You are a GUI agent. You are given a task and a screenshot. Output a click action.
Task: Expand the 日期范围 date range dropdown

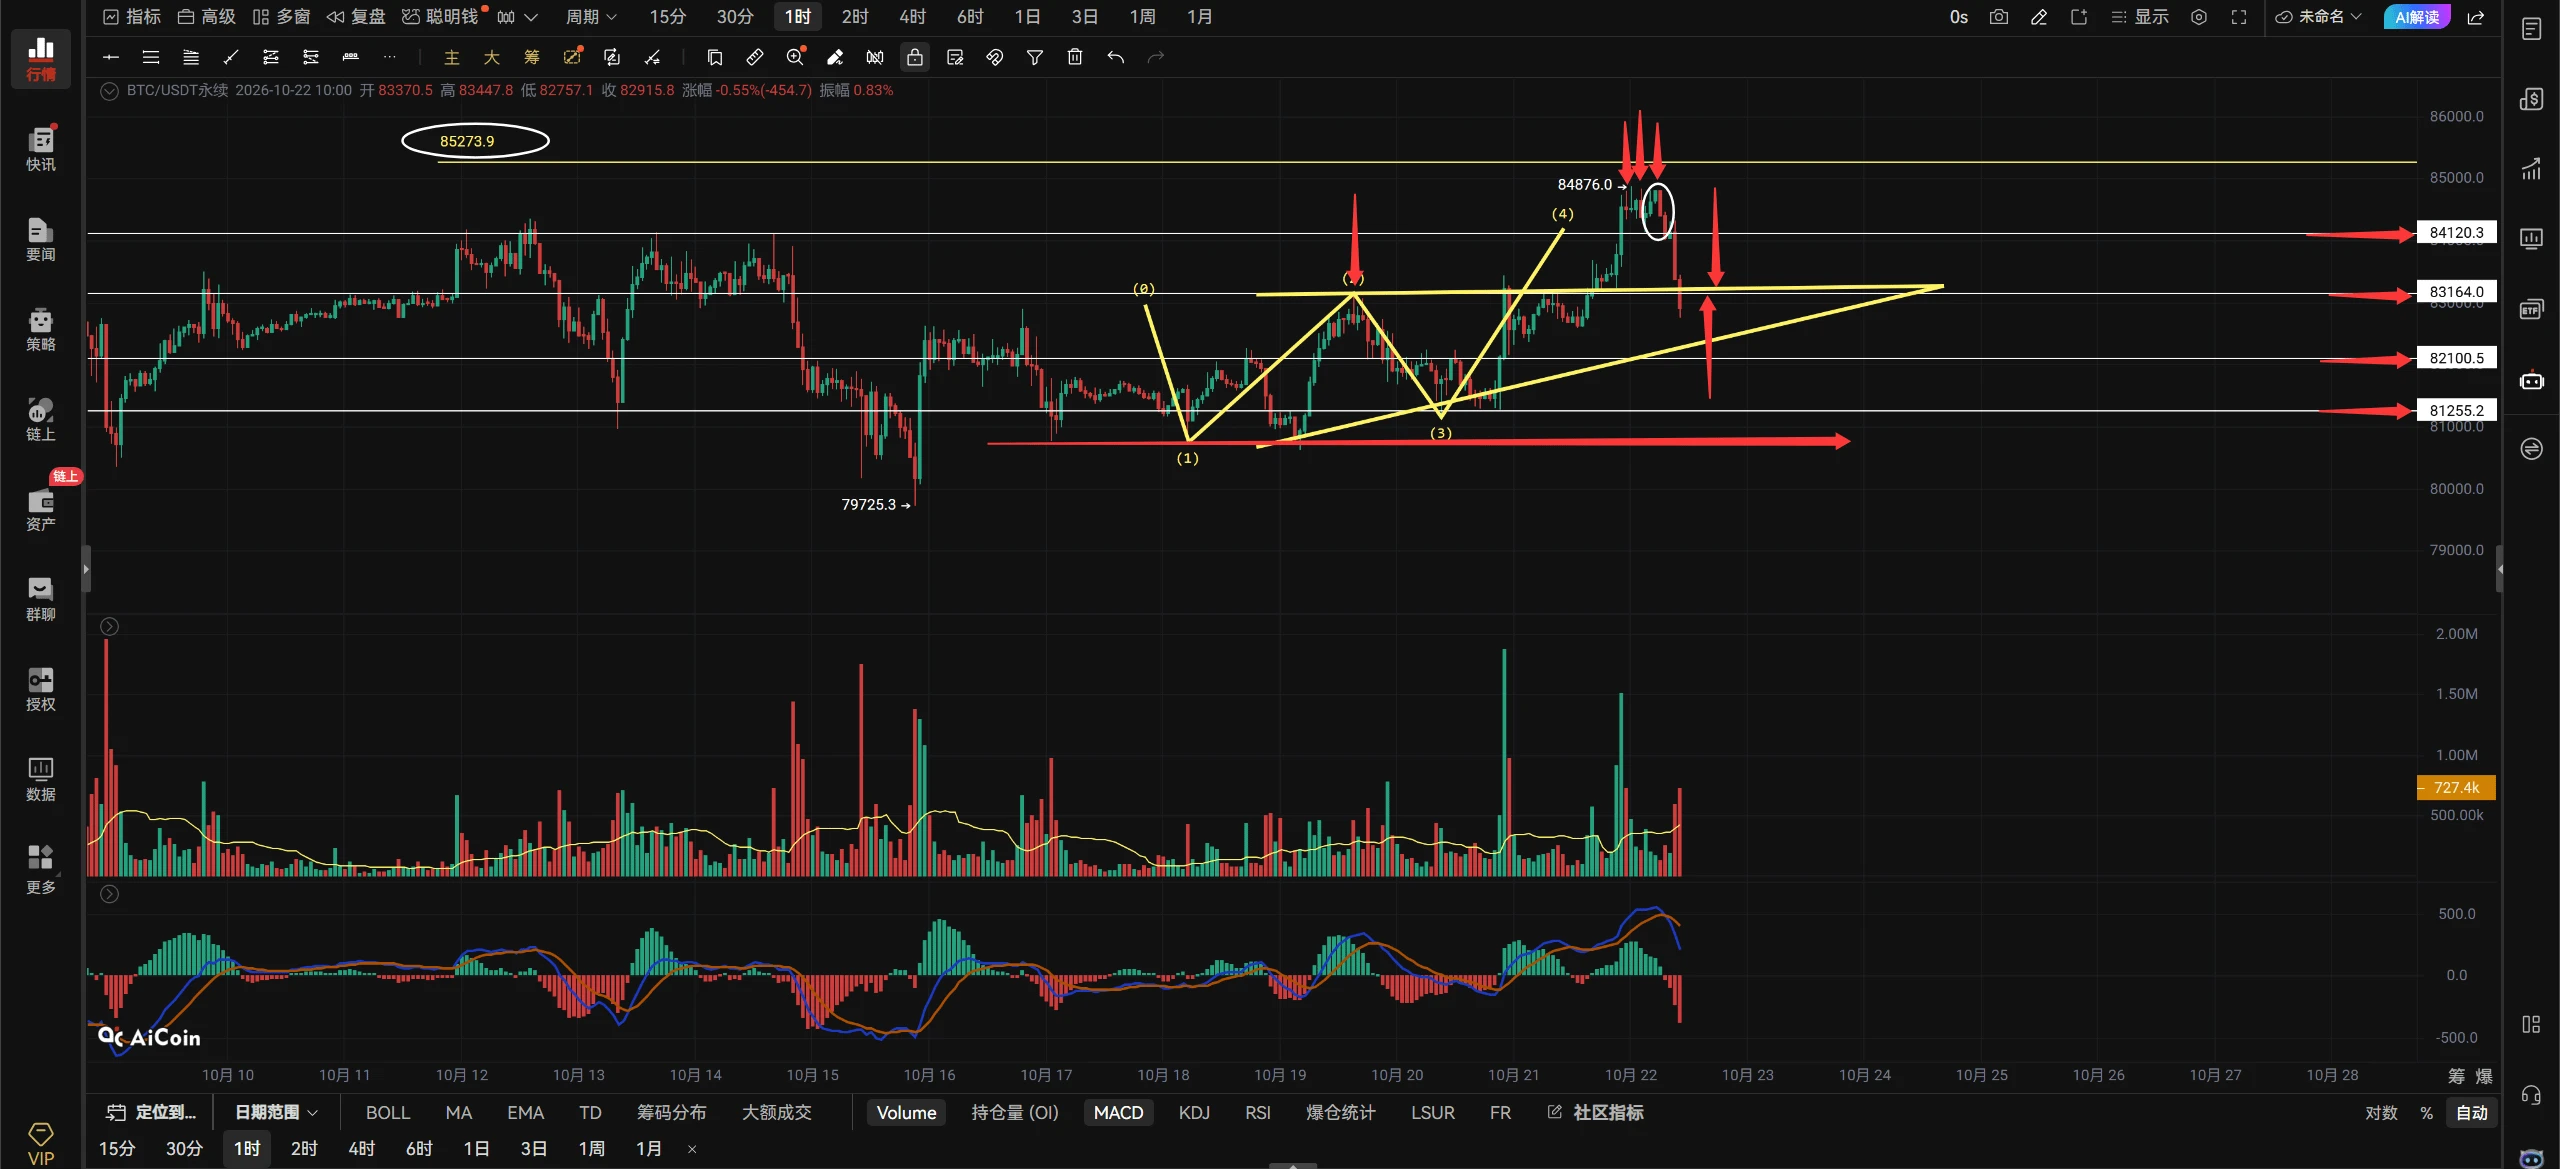click(276, 1112)
